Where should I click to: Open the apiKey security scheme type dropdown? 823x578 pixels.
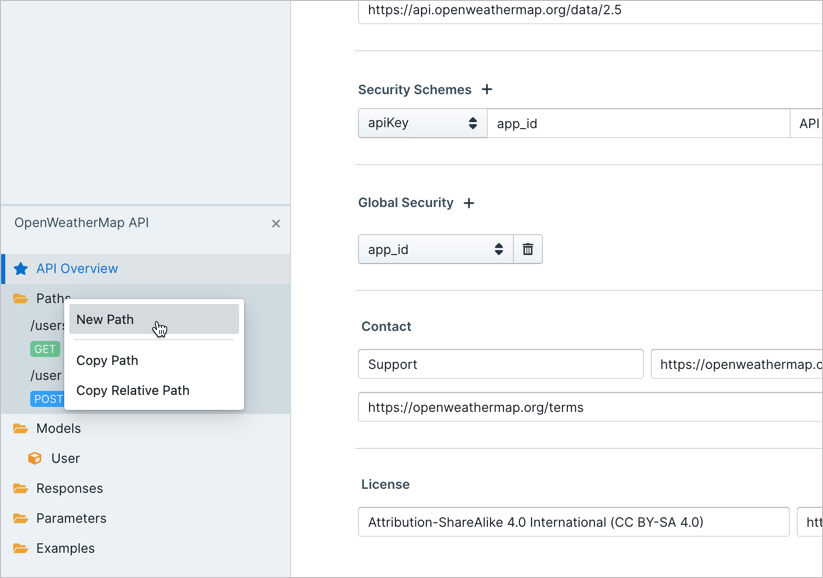click(x=422, y=122)
